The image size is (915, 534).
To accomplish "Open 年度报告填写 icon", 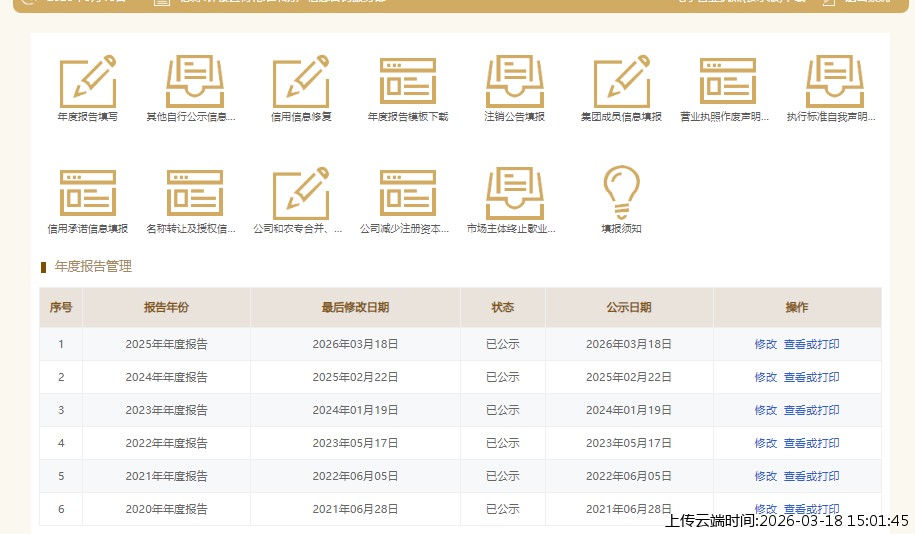I will (87, 82).
